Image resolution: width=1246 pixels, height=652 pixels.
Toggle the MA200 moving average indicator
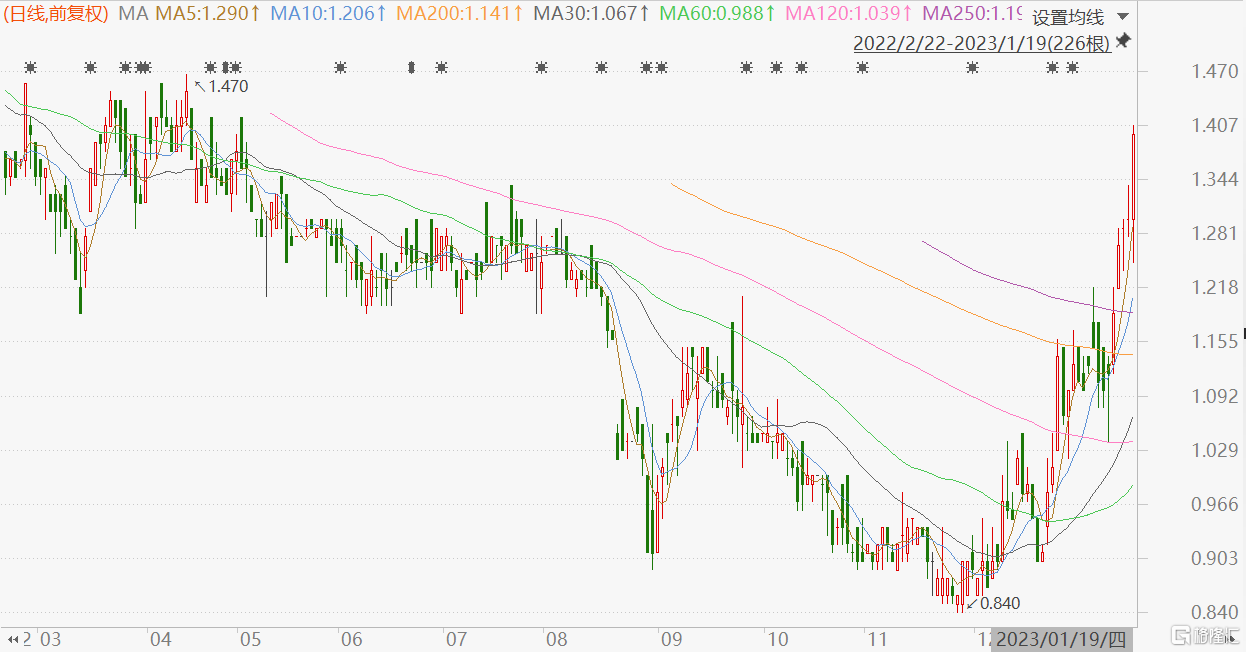coord(460,14)
